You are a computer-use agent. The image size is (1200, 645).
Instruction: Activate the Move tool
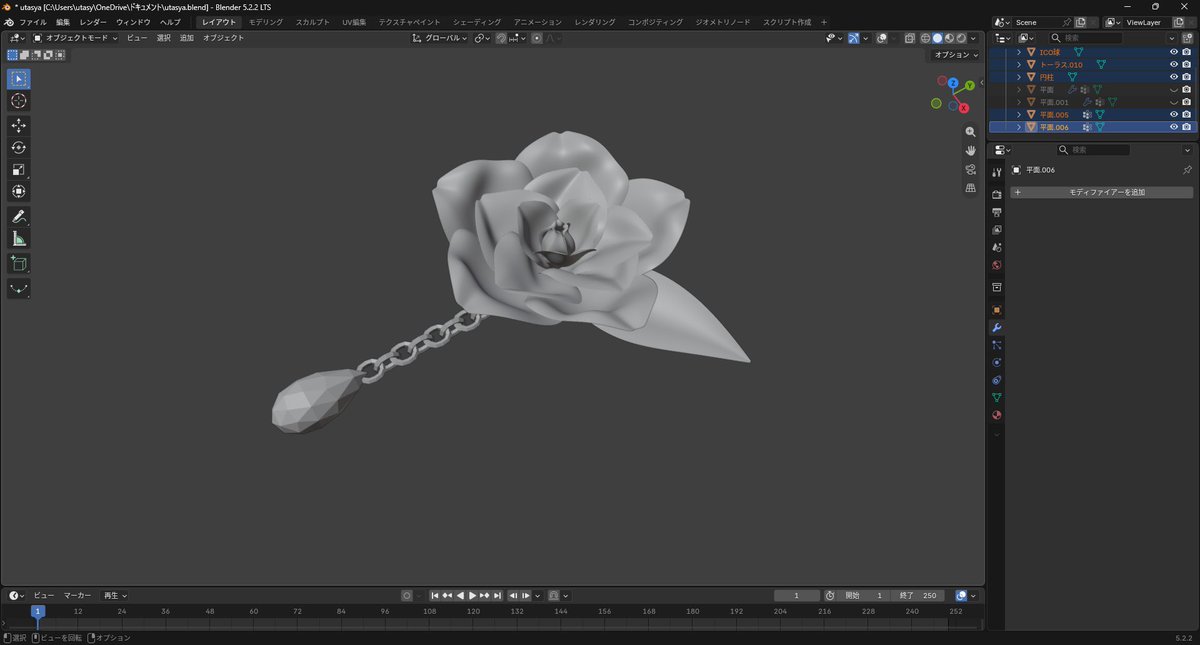[x=19, y=126]
